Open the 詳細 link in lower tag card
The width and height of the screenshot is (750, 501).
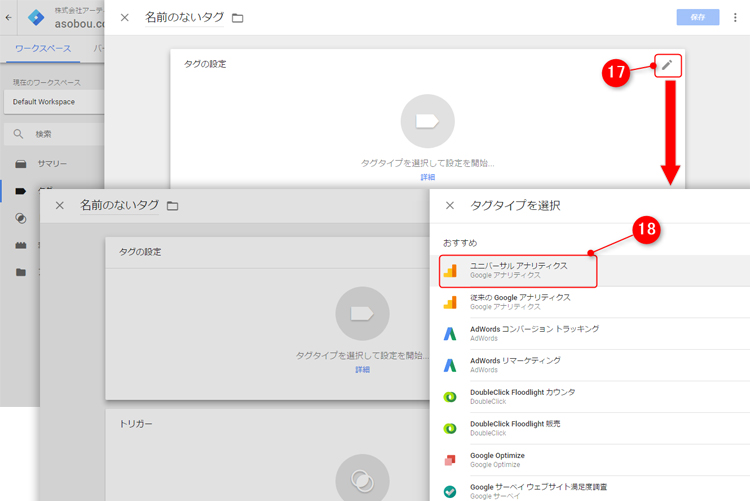pos(363,369)
